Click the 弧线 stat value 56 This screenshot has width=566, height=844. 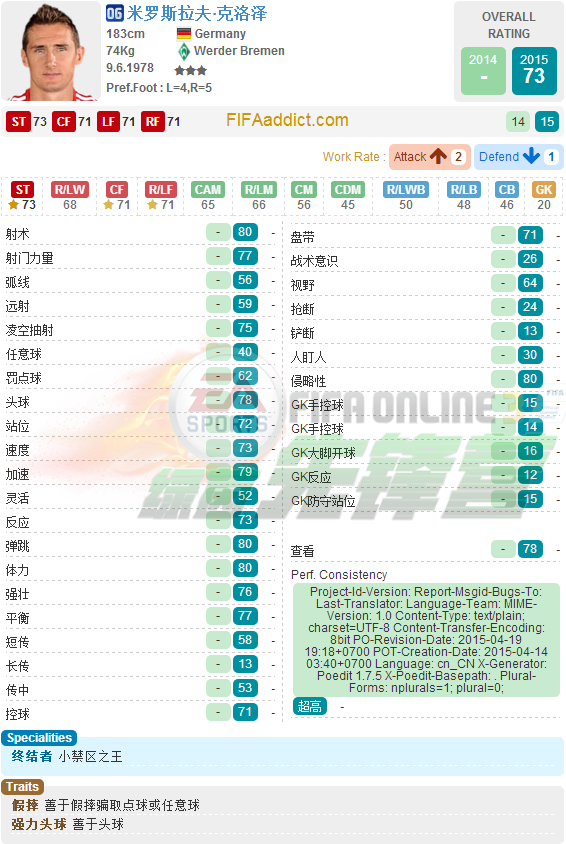[x=245, y=280]
